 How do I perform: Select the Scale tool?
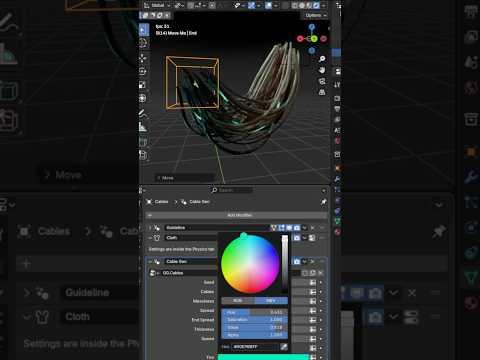143,85
